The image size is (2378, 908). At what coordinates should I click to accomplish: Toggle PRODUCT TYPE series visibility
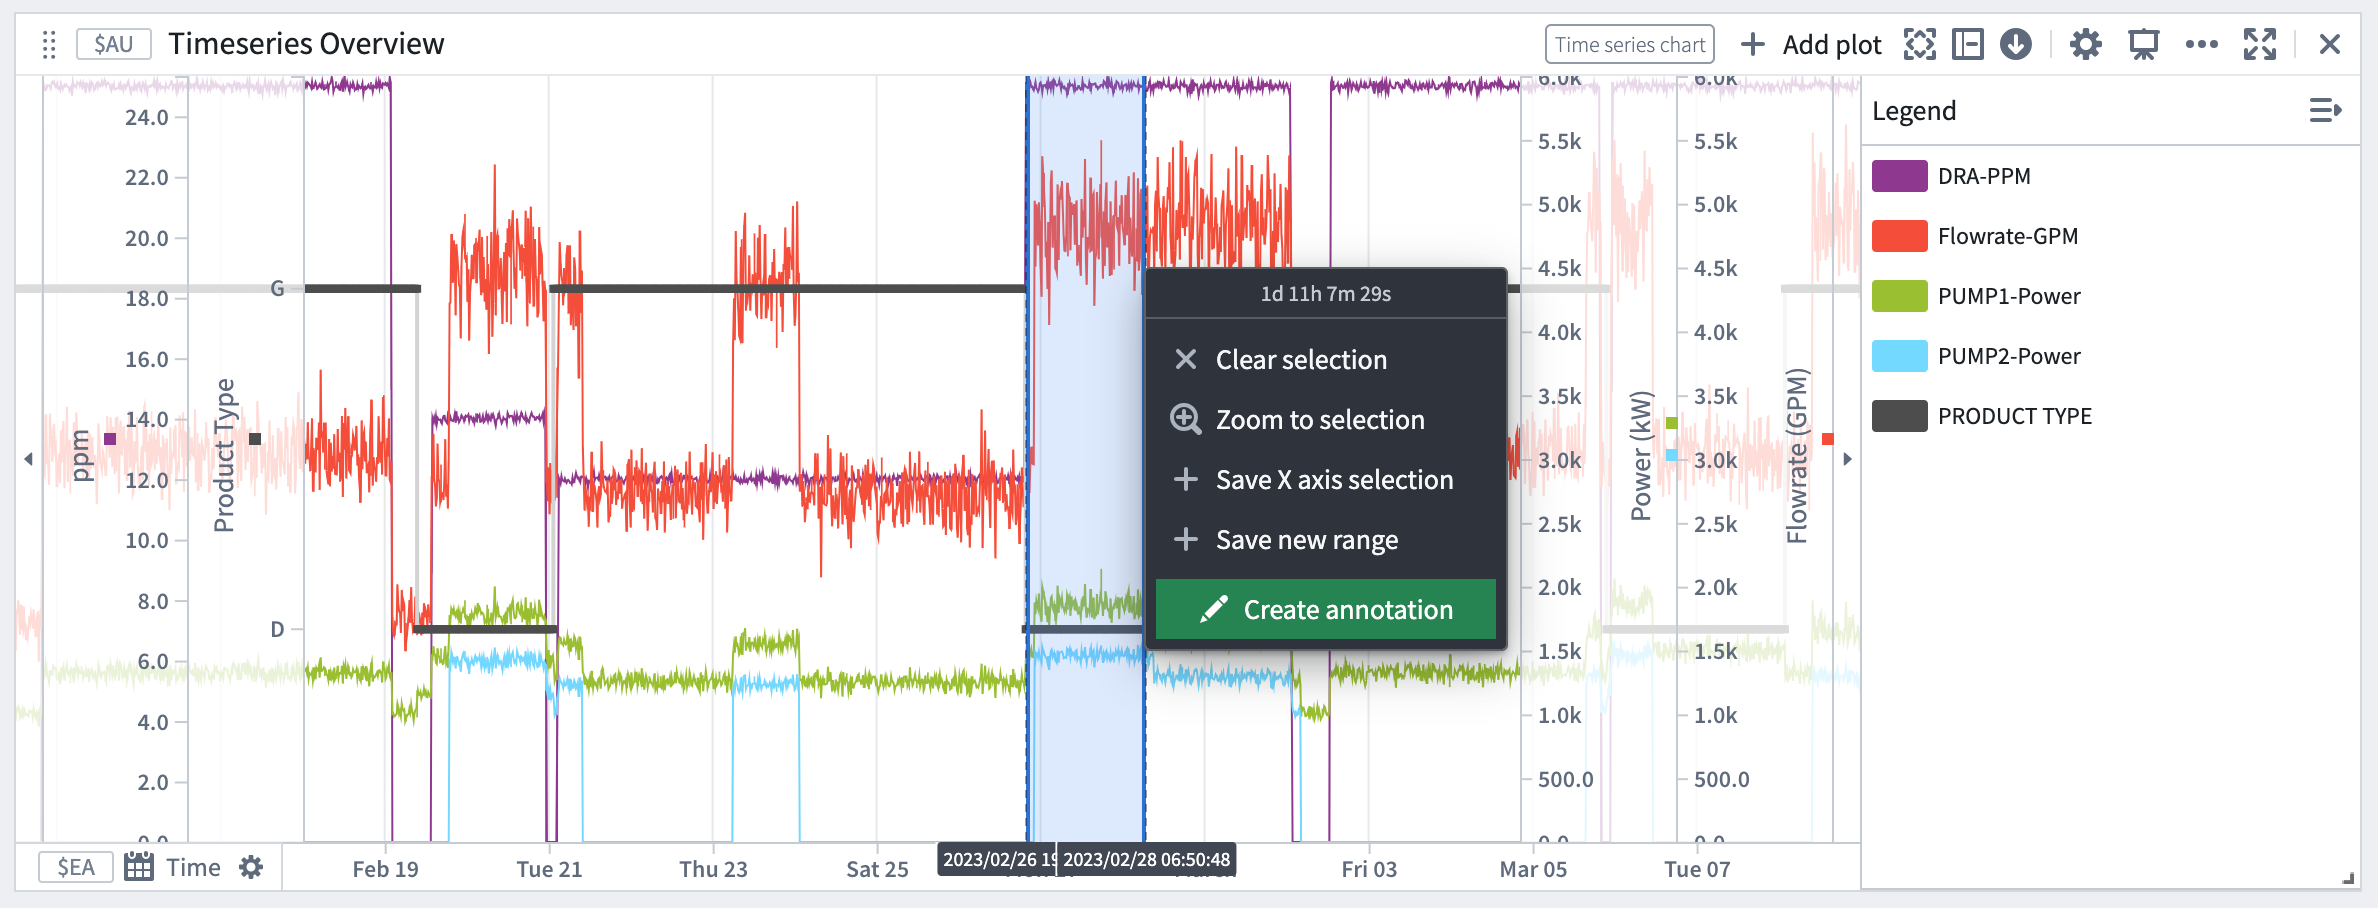2014,416
